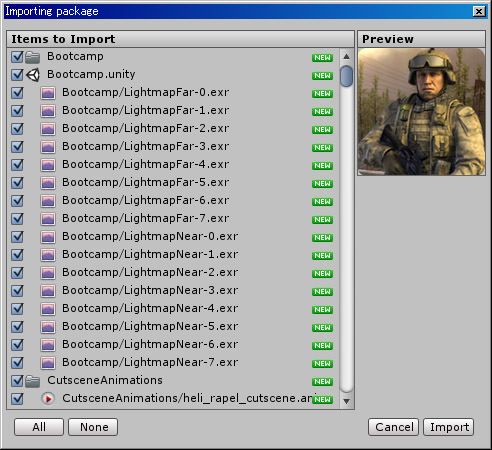
Task: Click the image icon of LightmapNear-5.exr
Action: pos(48,327)
